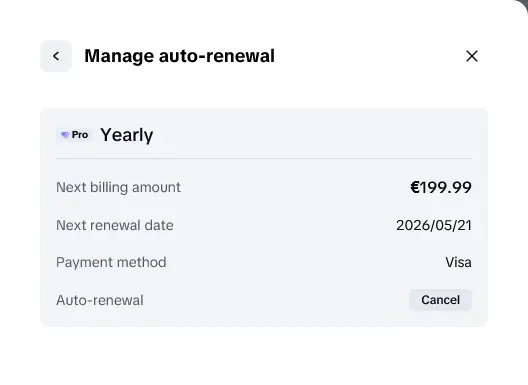Close the Manage auto-renewal dialog with X

(x=472, y=56)
